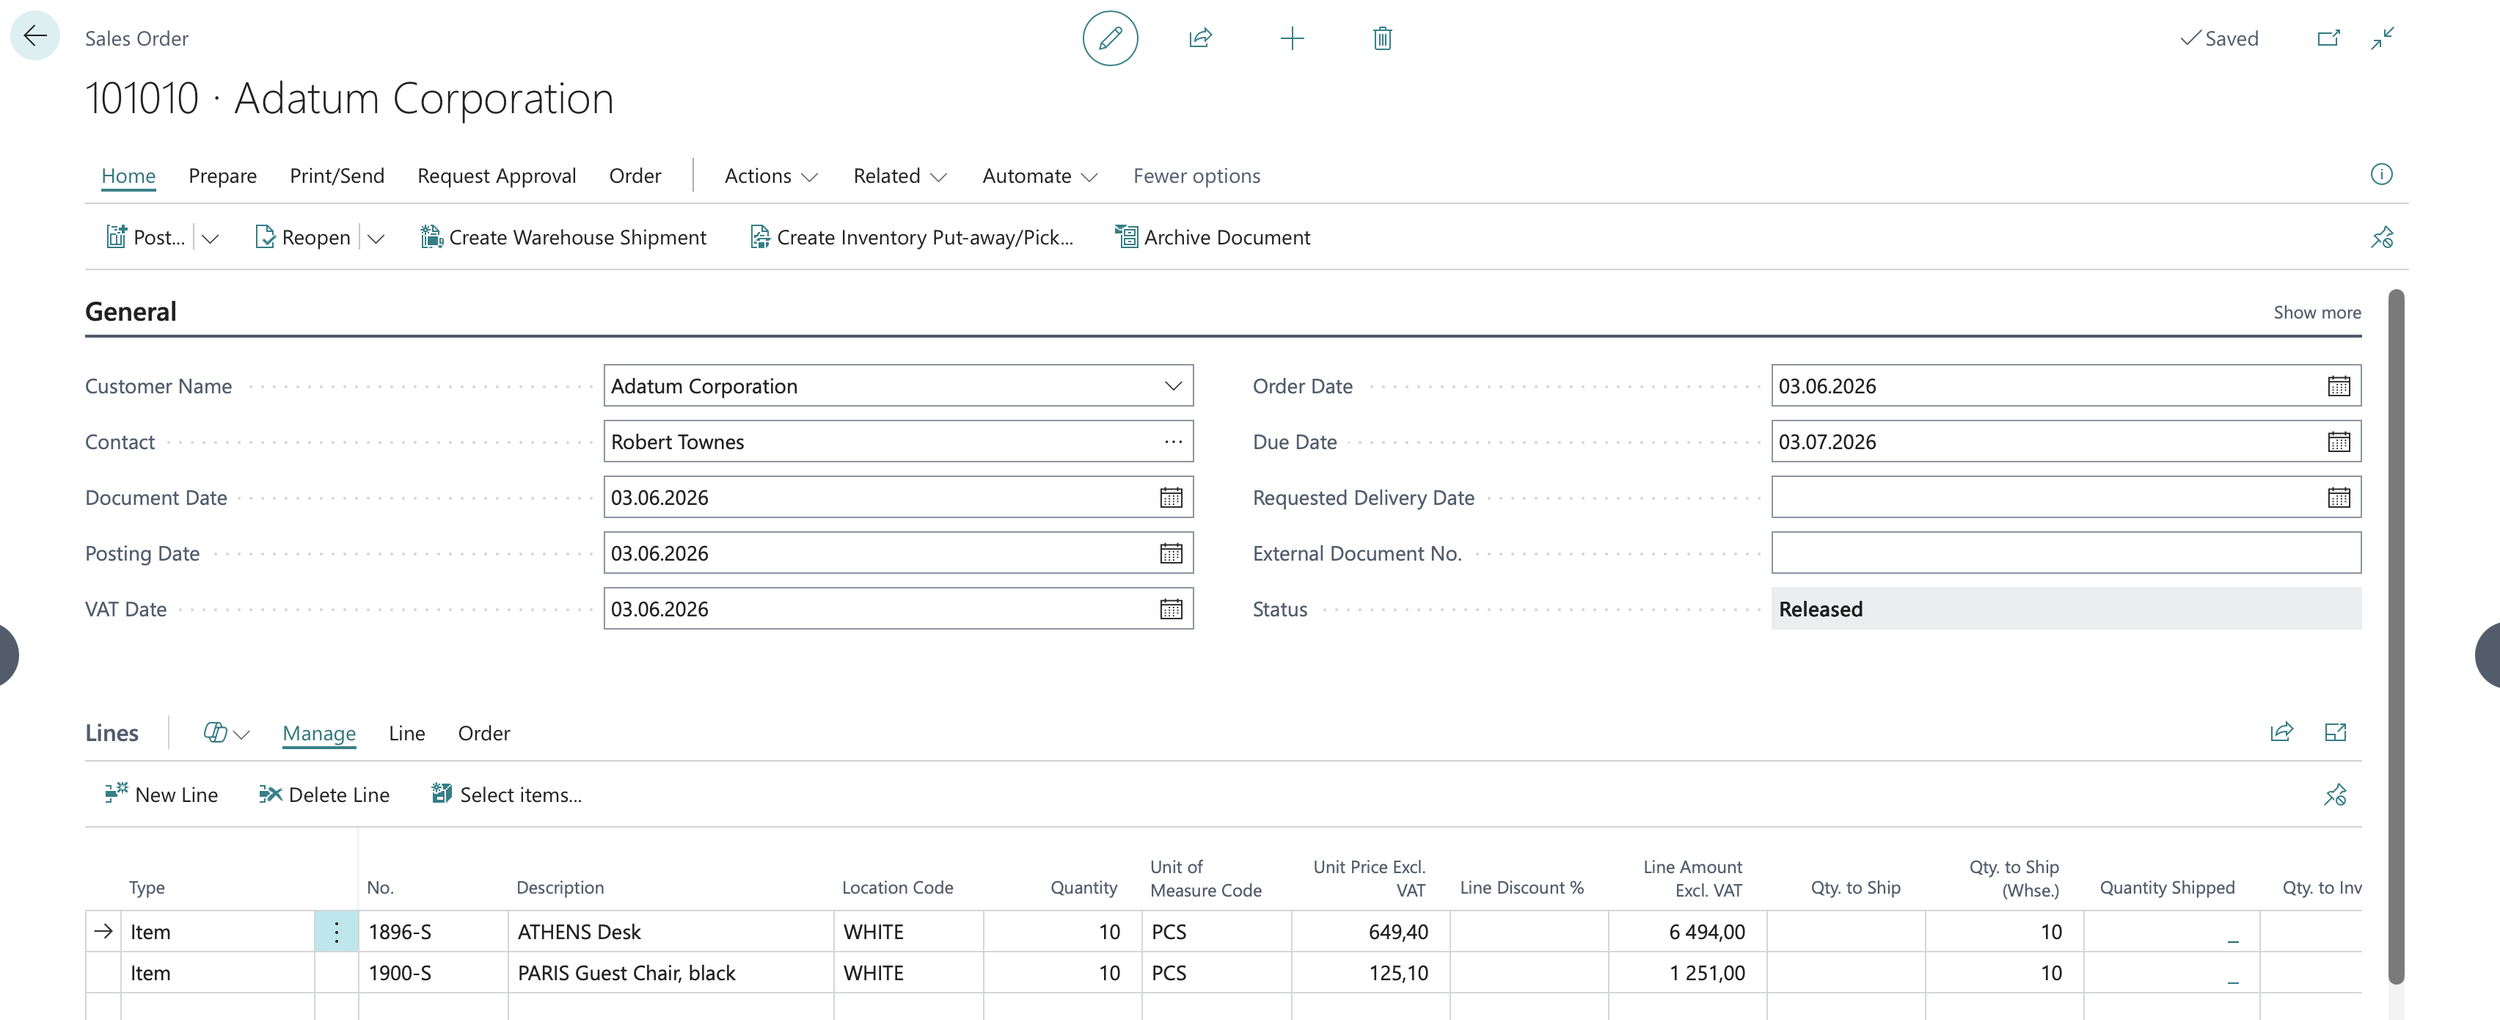Click Fewer options
Viewport: 2500px width, 1020px height.
coord(1196,176)
